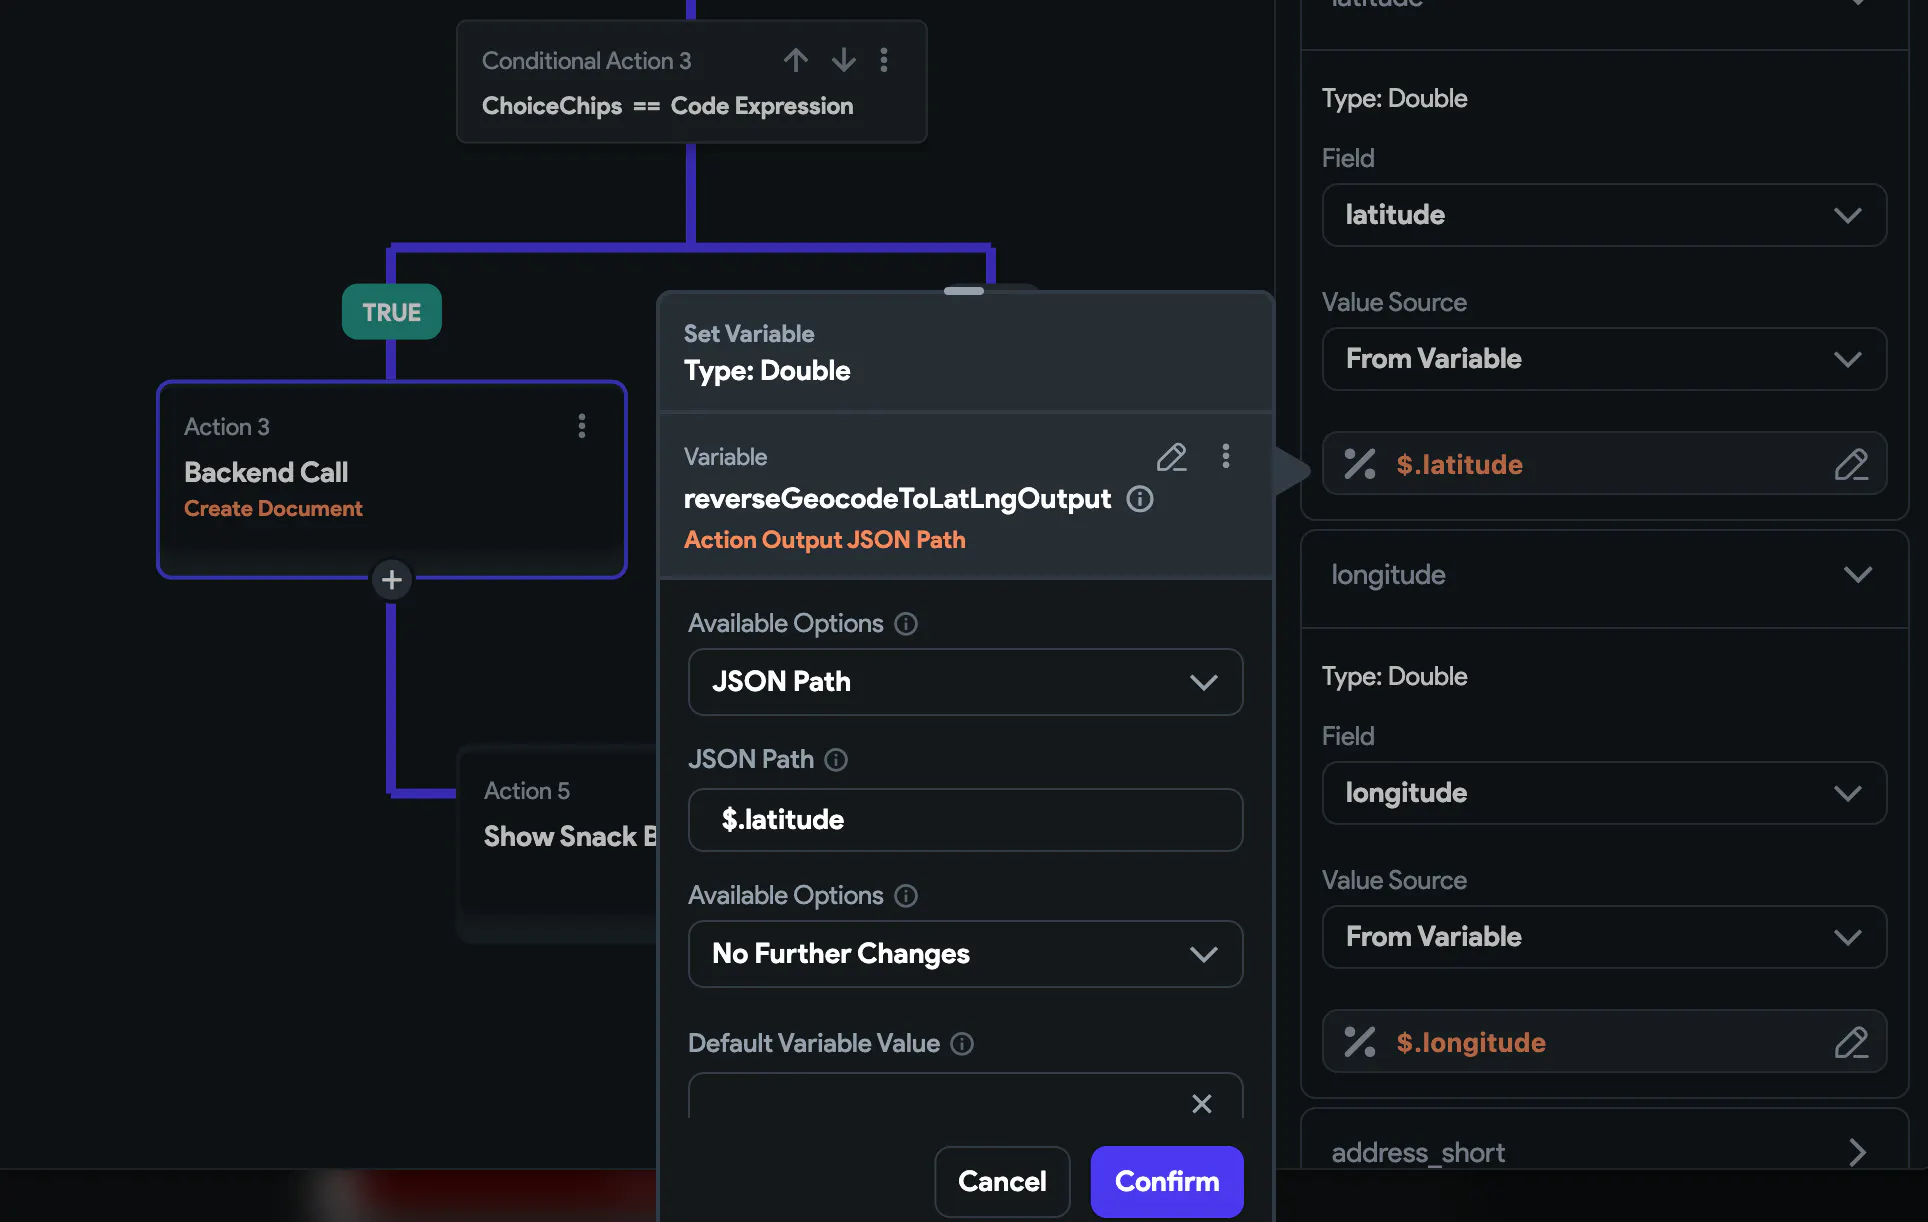Image resolution: width=1928 pixels, height=1222 pixels.
Task: Cancel the Set Variable dialog
Action: pyautogui.click(x=1001, y=1181)
